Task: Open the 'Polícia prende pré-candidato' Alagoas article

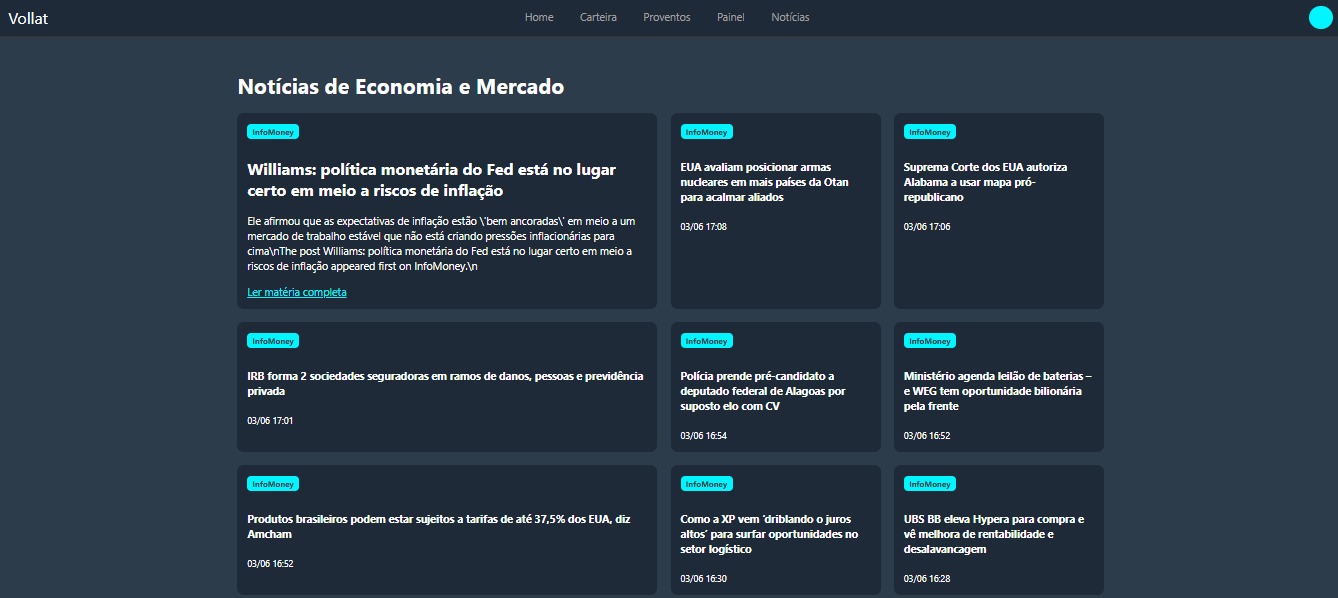Action: tap(763, 391)
